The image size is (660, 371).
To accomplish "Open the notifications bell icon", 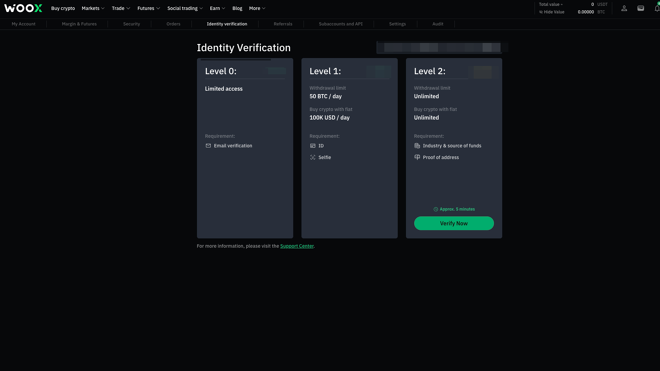I will 657,8.
